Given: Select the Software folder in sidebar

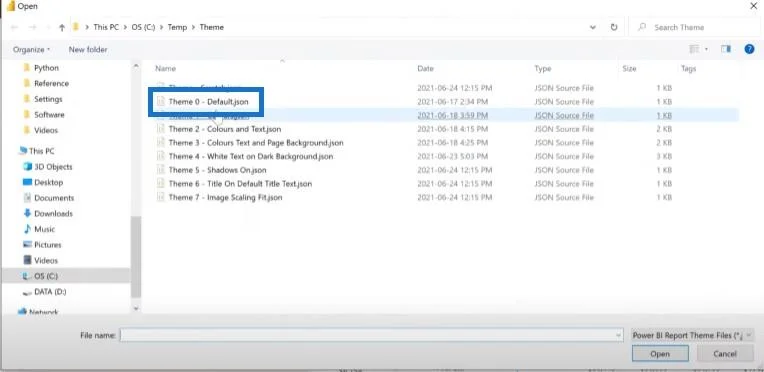Looking at the screenshot, I should 49,115.
